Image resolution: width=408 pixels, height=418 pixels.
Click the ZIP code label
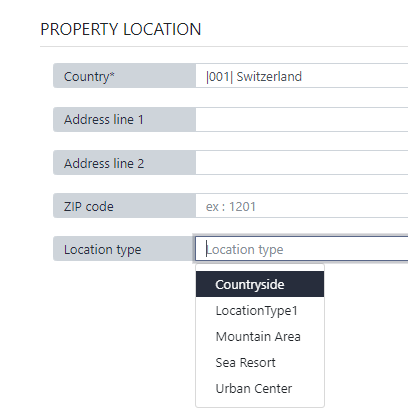89,207
